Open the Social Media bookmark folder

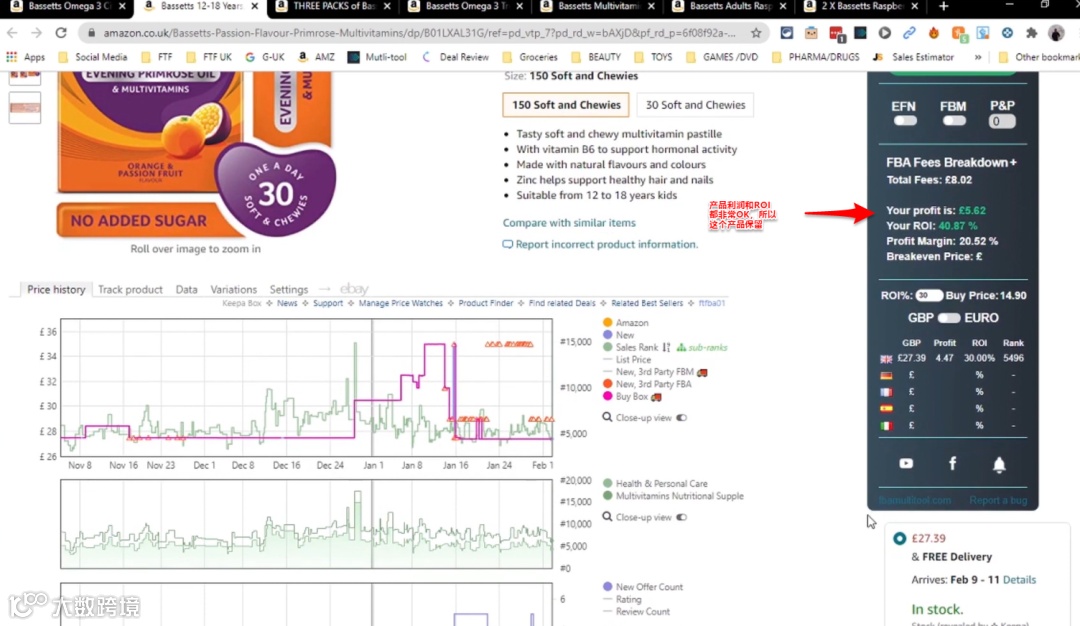[94, 57]
